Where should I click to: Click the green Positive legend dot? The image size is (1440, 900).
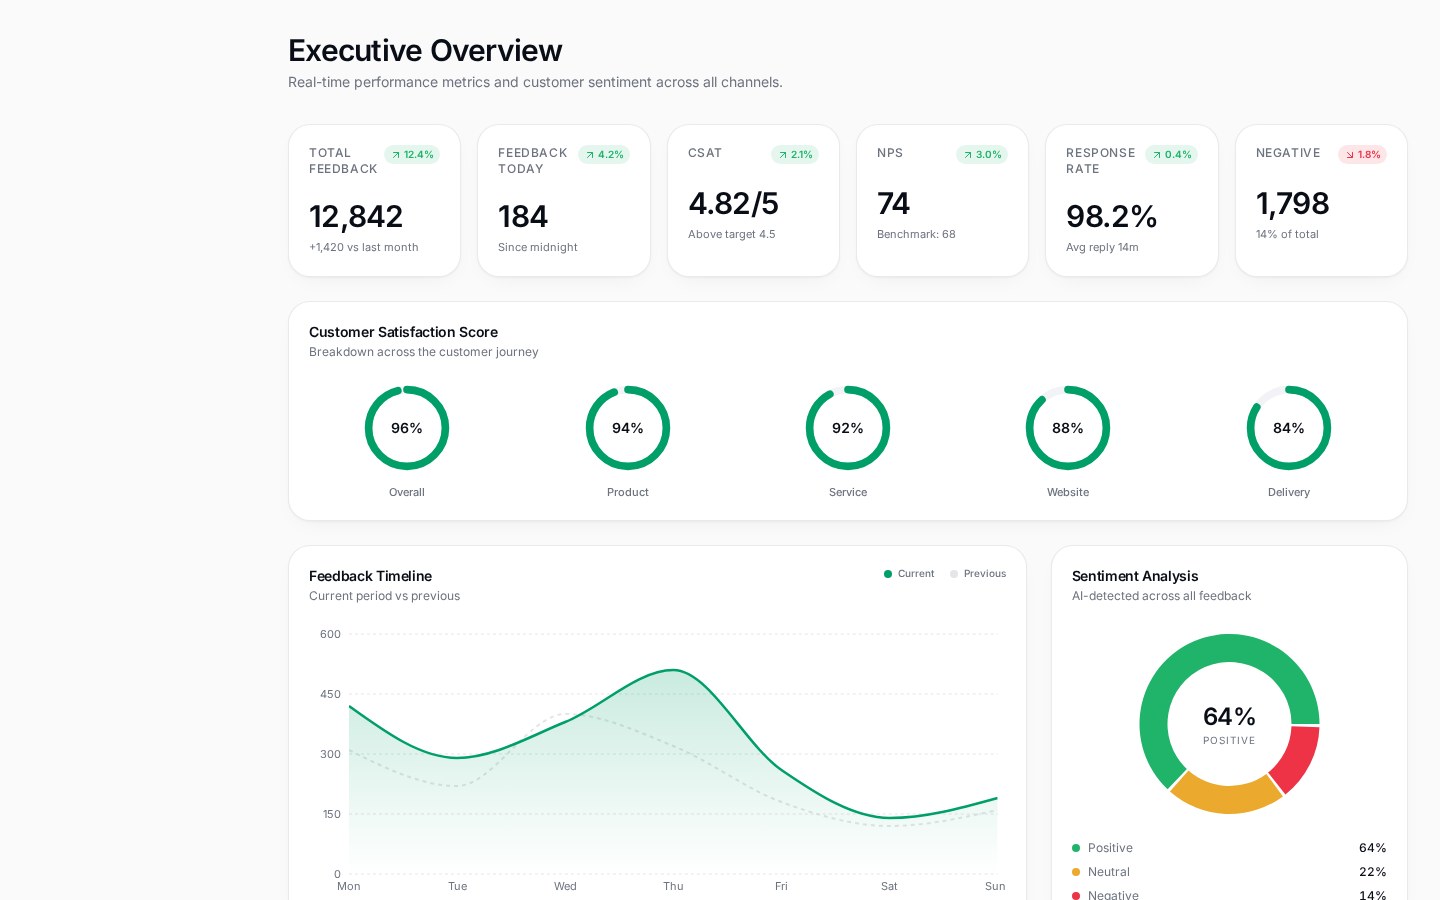click(x=1076, y=848)
